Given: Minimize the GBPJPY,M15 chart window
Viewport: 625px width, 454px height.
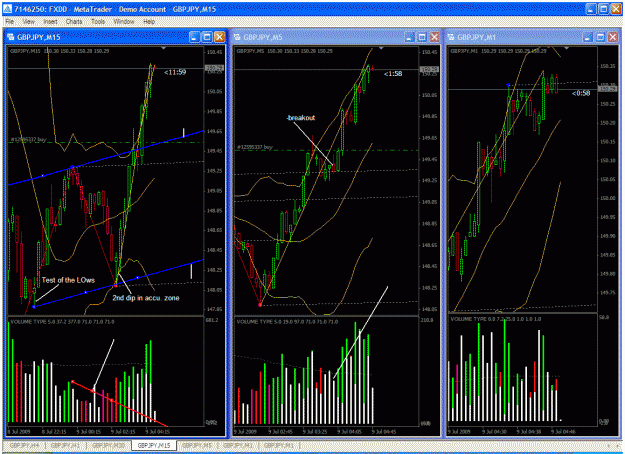Looking at the screenshot, I should pos(195,37).
